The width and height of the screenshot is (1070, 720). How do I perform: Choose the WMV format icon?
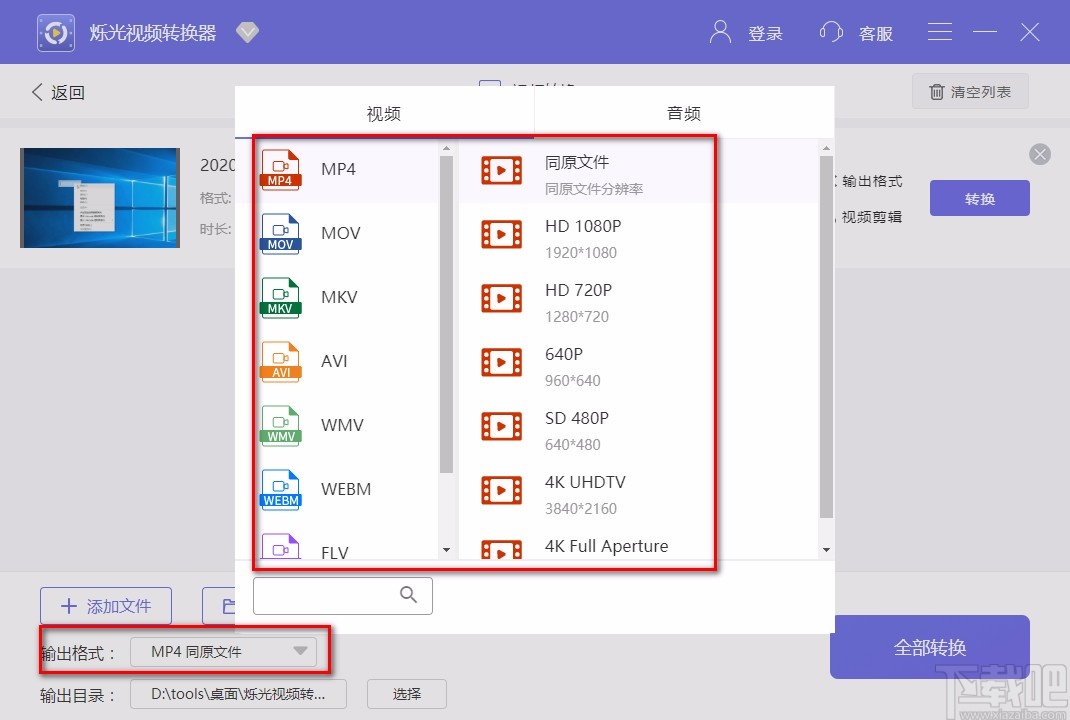[280, 426]
